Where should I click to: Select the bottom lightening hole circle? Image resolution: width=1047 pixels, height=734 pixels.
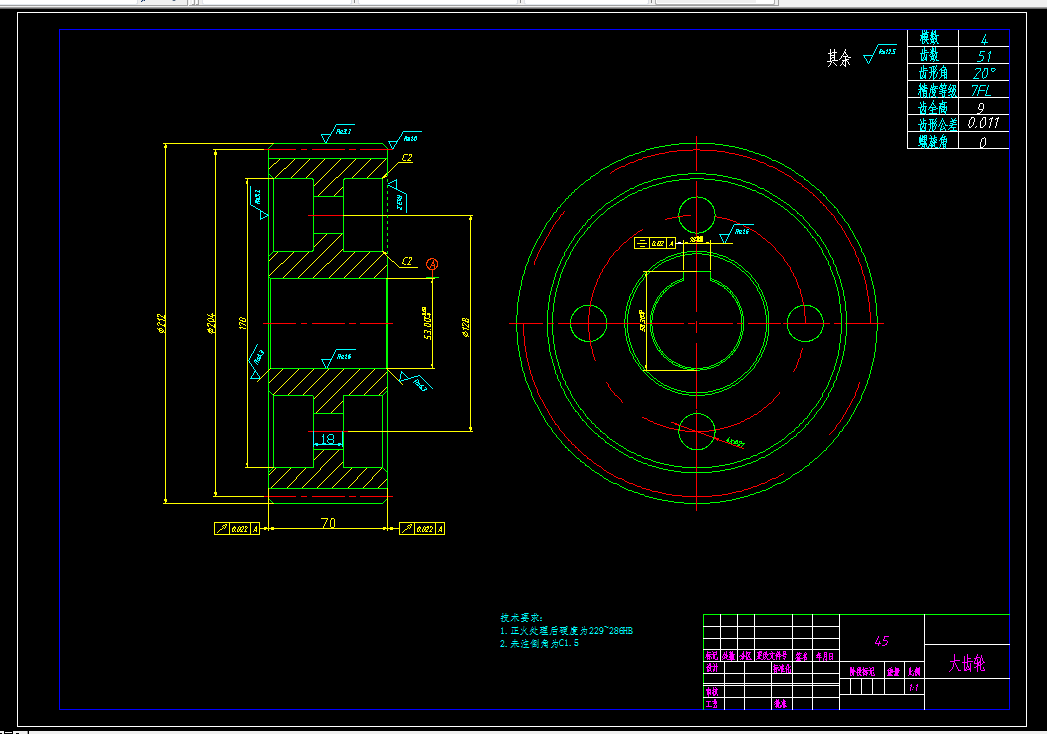tap(696, 431)
